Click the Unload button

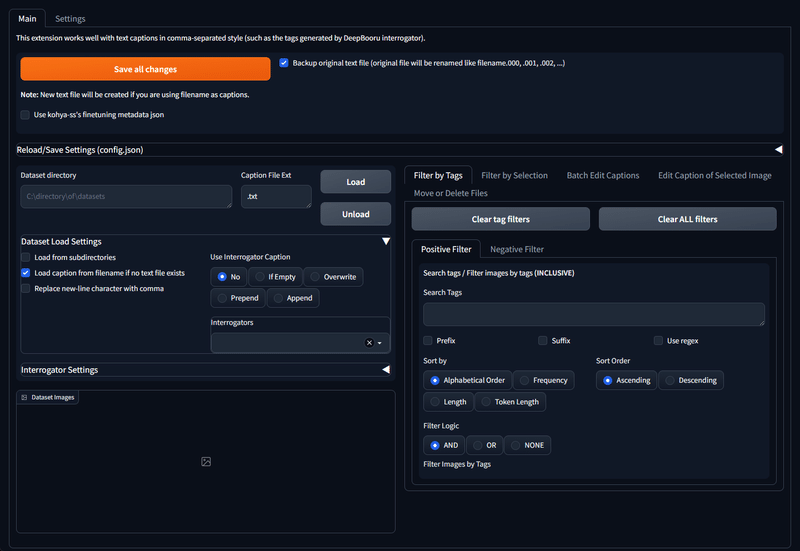(x=356, y=214)
